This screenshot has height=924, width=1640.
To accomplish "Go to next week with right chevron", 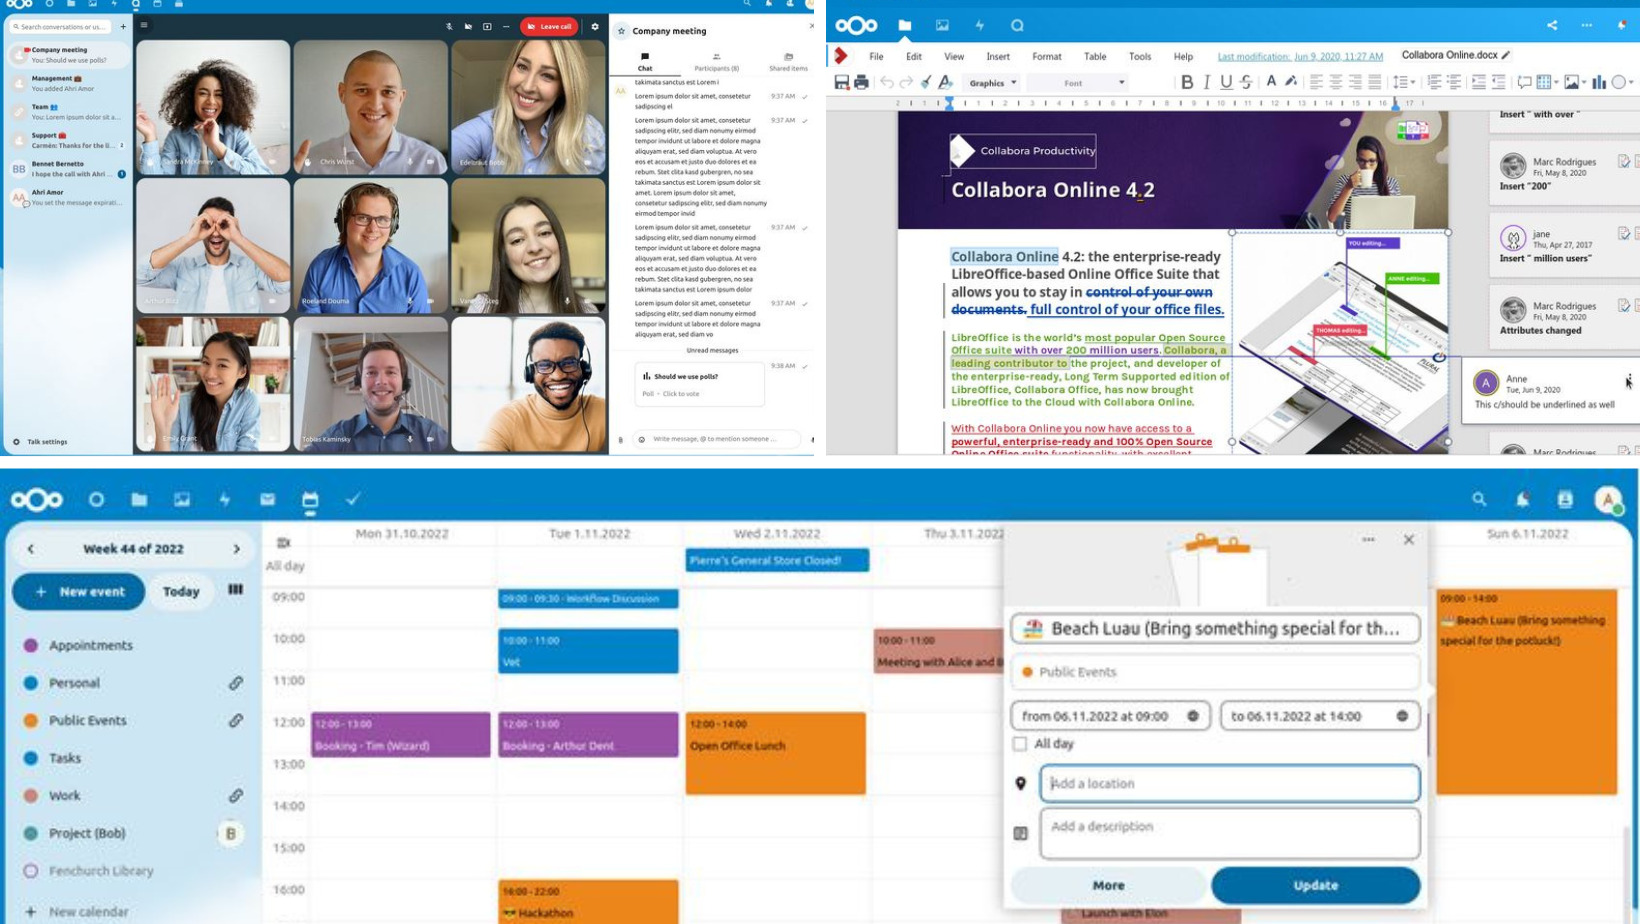I will click(x=236, y=549).
